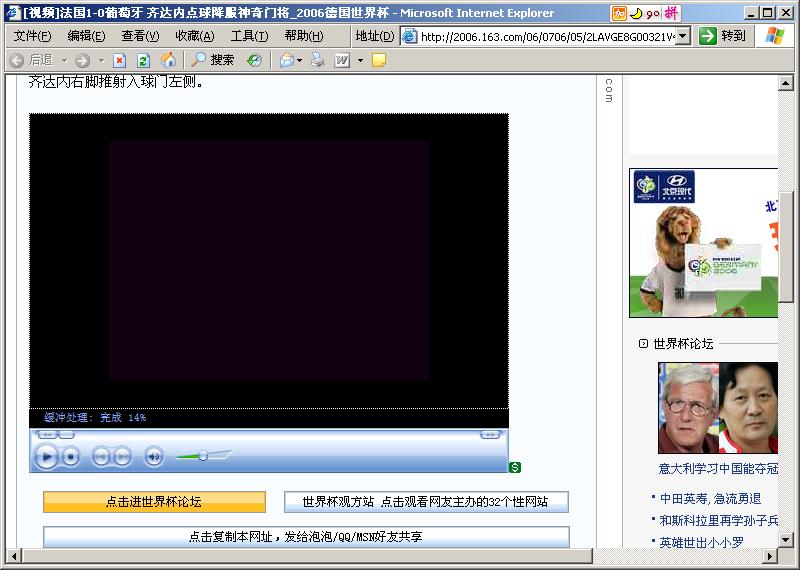800x570 pixels.
Task: Skip to next track in media player
Action: (x=122, y=456)
